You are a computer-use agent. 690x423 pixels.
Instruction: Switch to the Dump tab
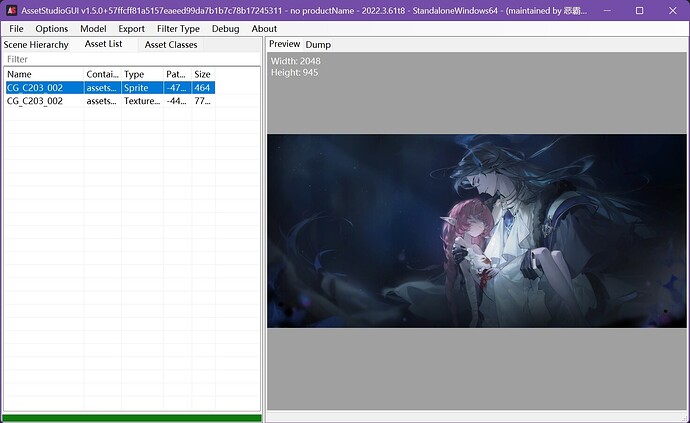coord(318,45)
